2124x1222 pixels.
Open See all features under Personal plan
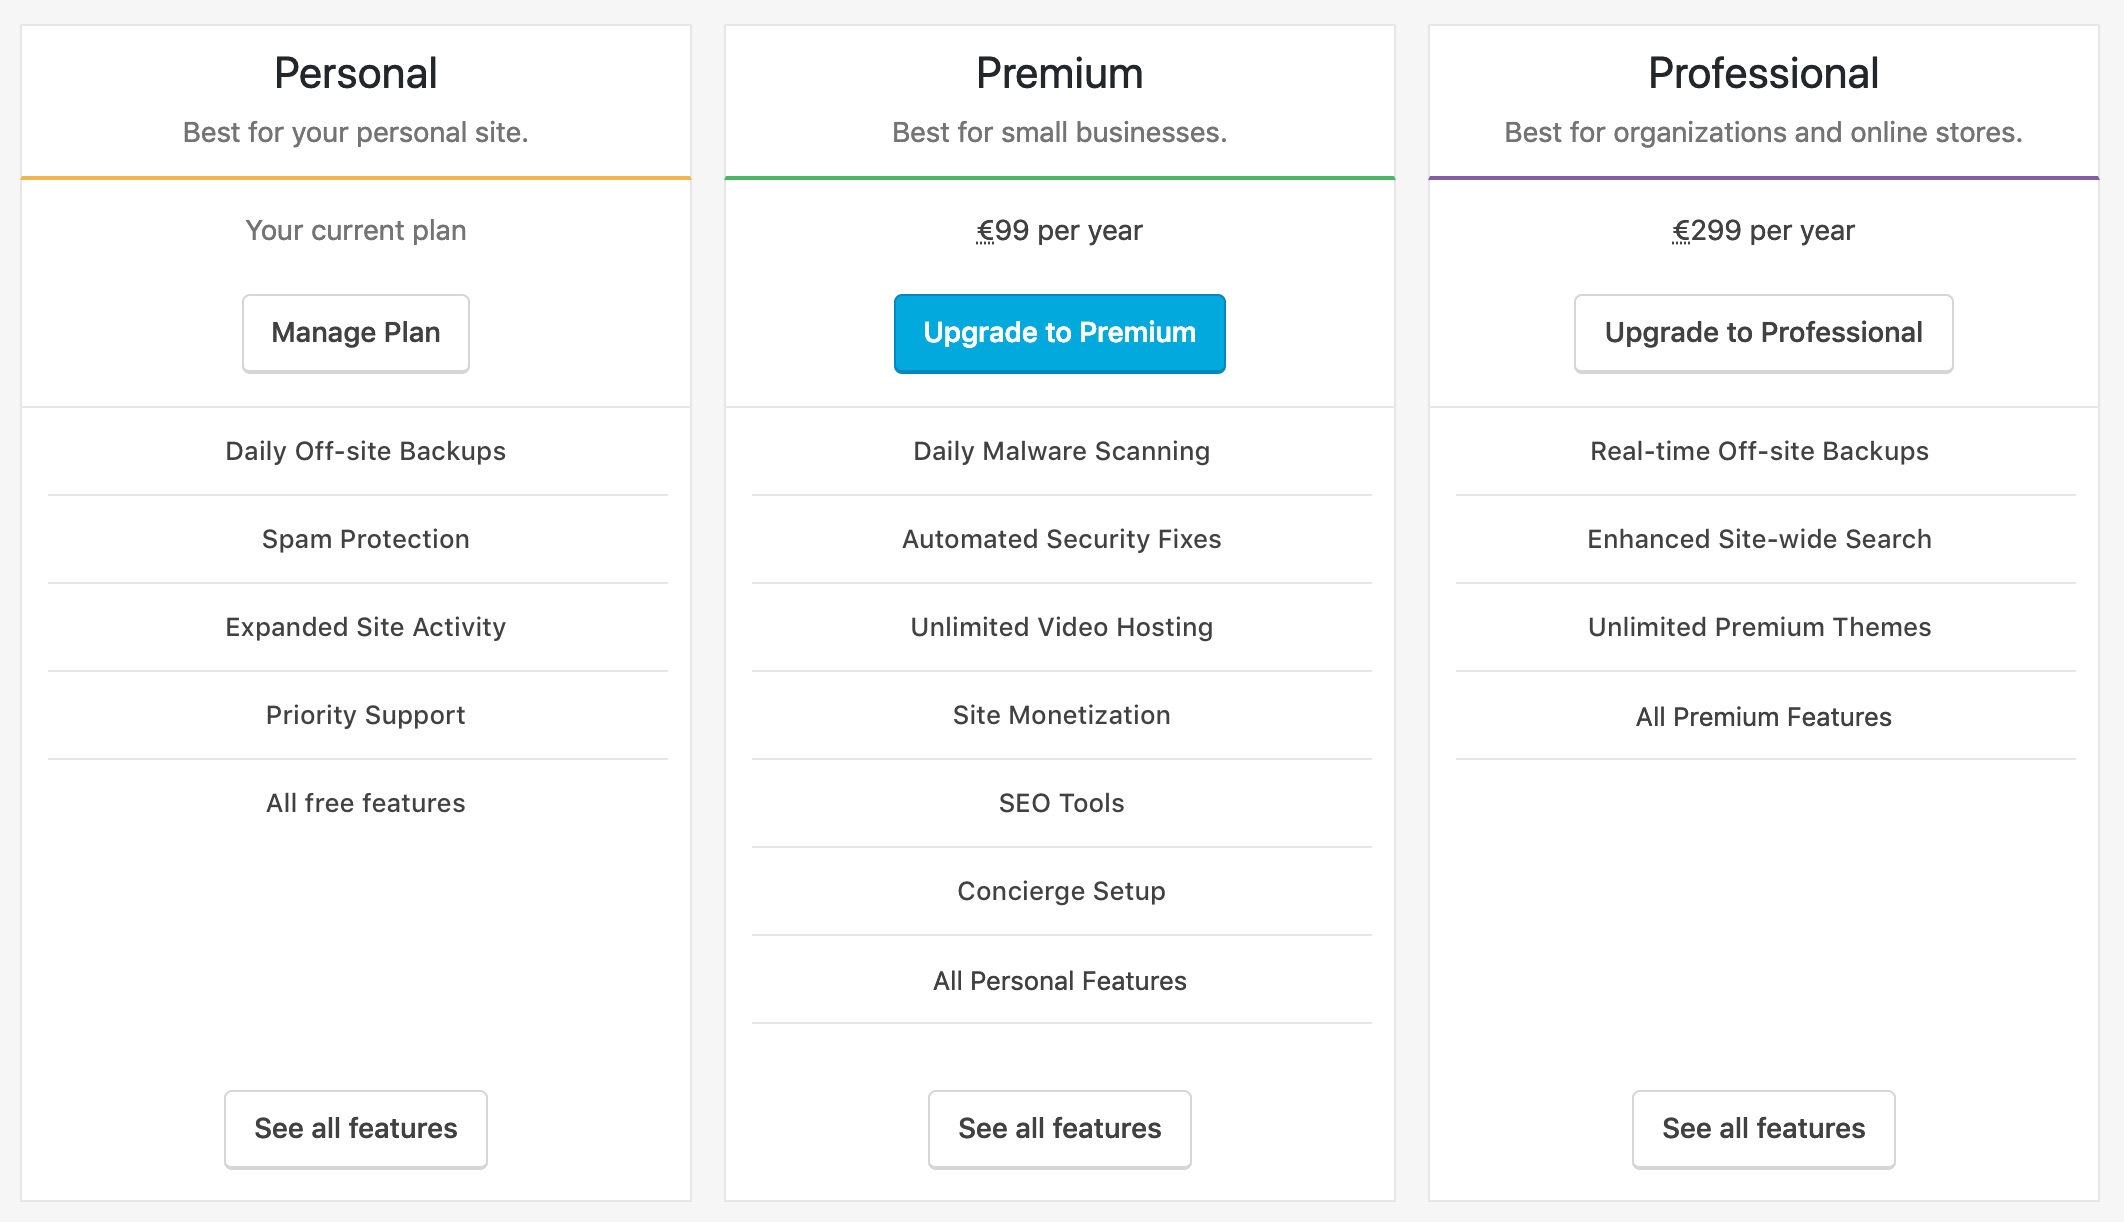coord(355,1129)
